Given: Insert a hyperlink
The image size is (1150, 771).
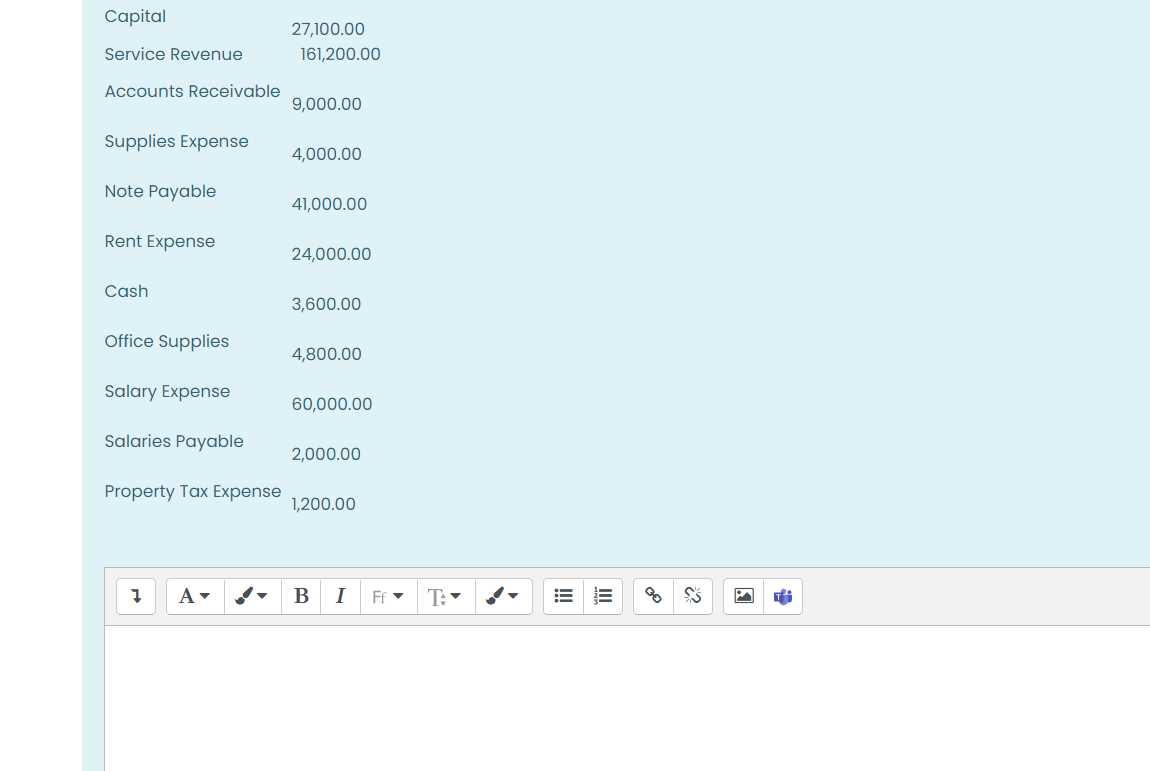Looking at the screenshot, I should click(x=653, y=596).
